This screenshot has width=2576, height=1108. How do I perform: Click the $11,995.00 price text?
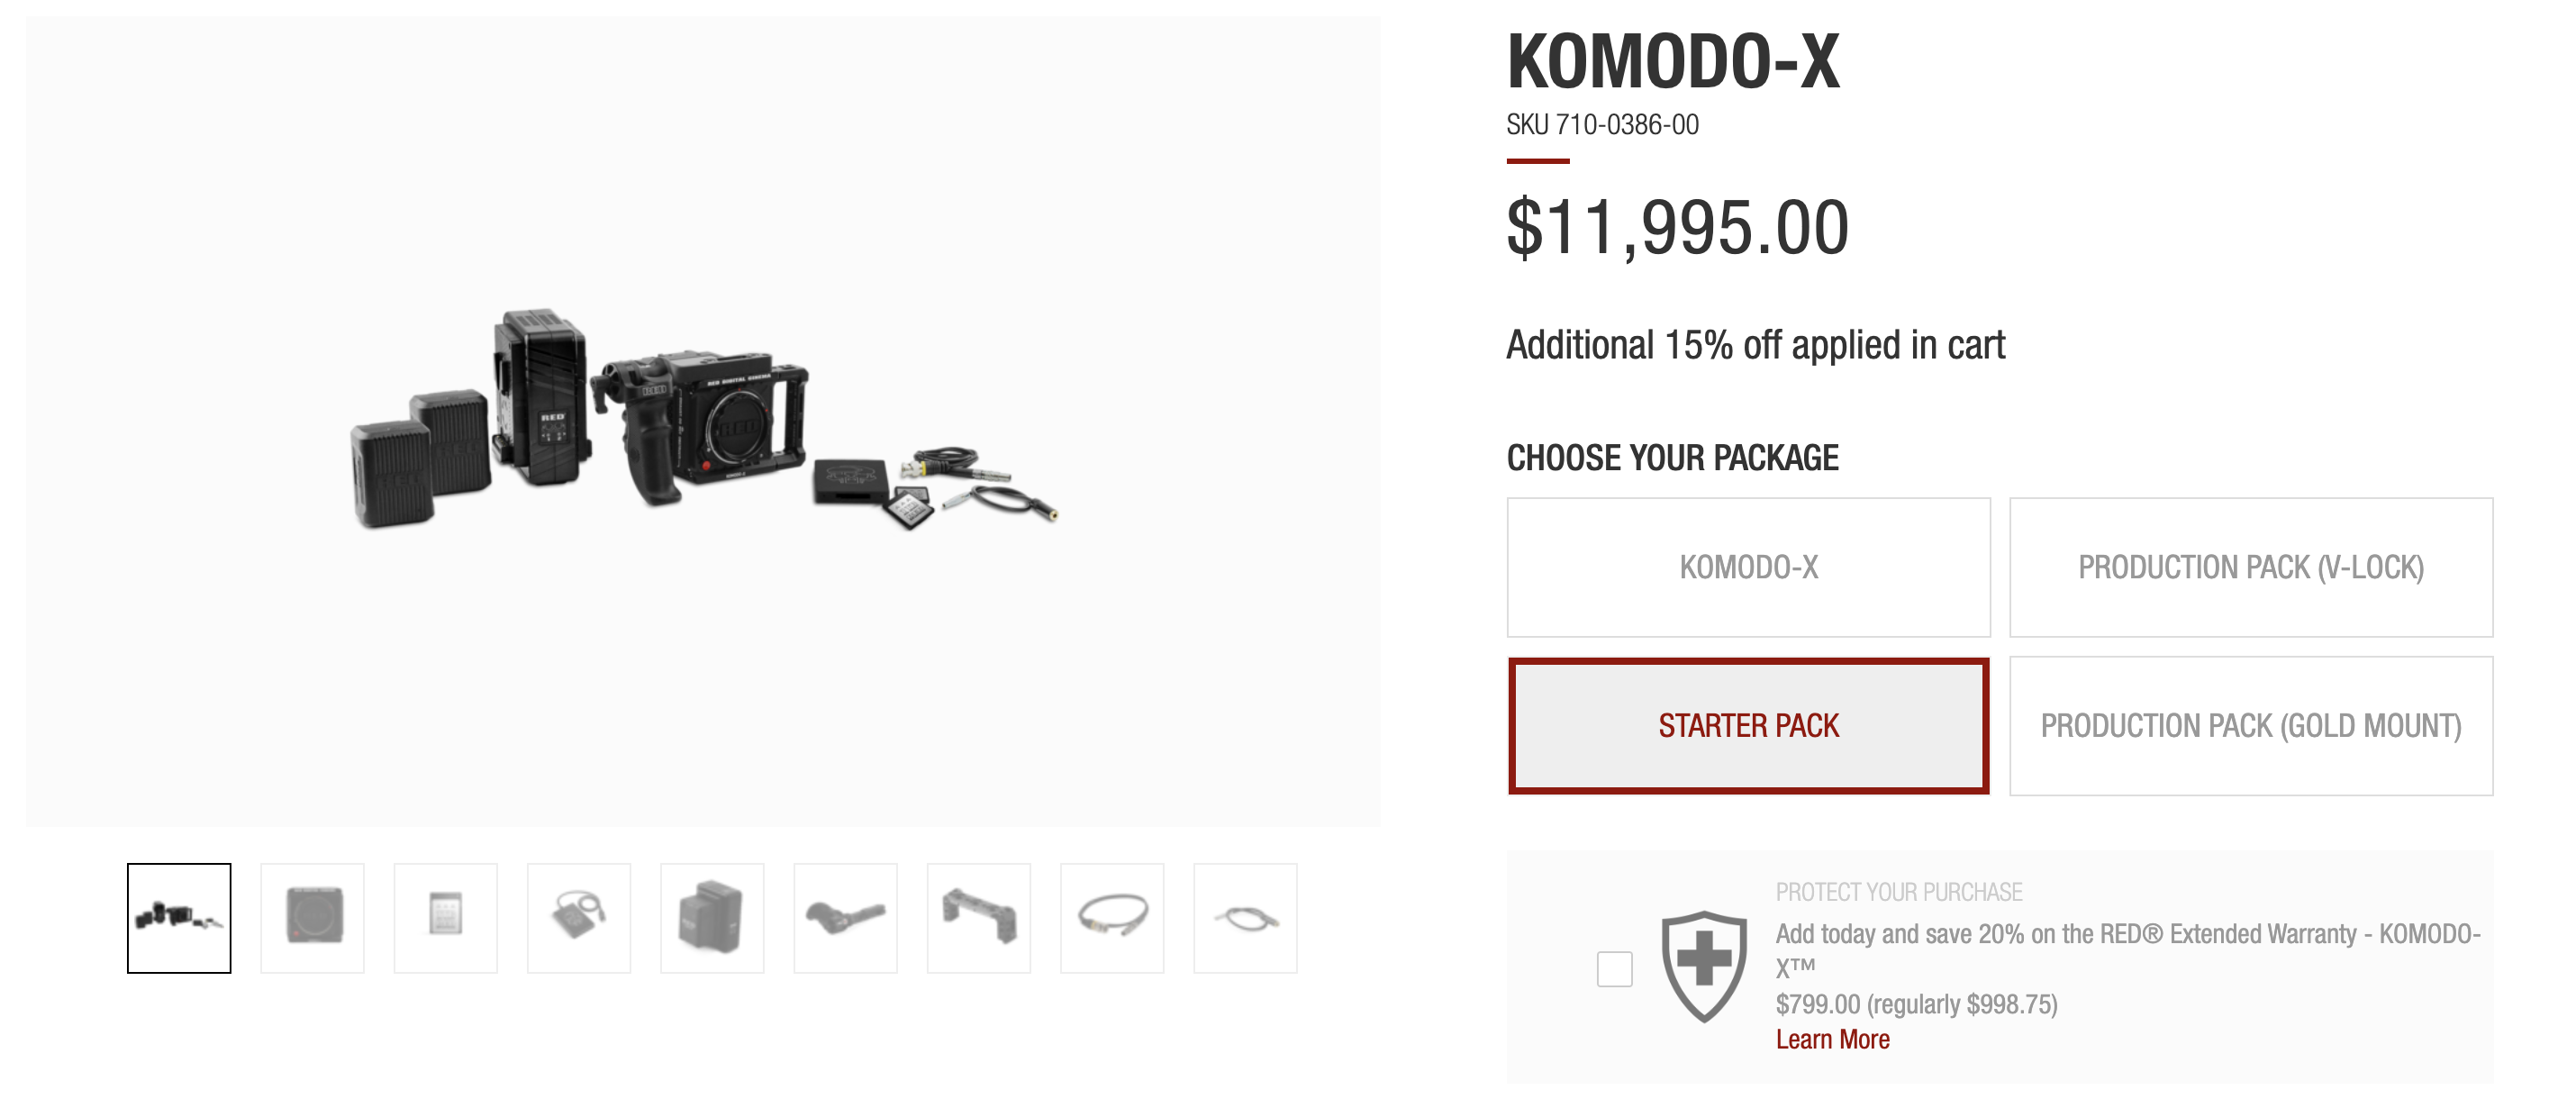[x=1677, y=228]
